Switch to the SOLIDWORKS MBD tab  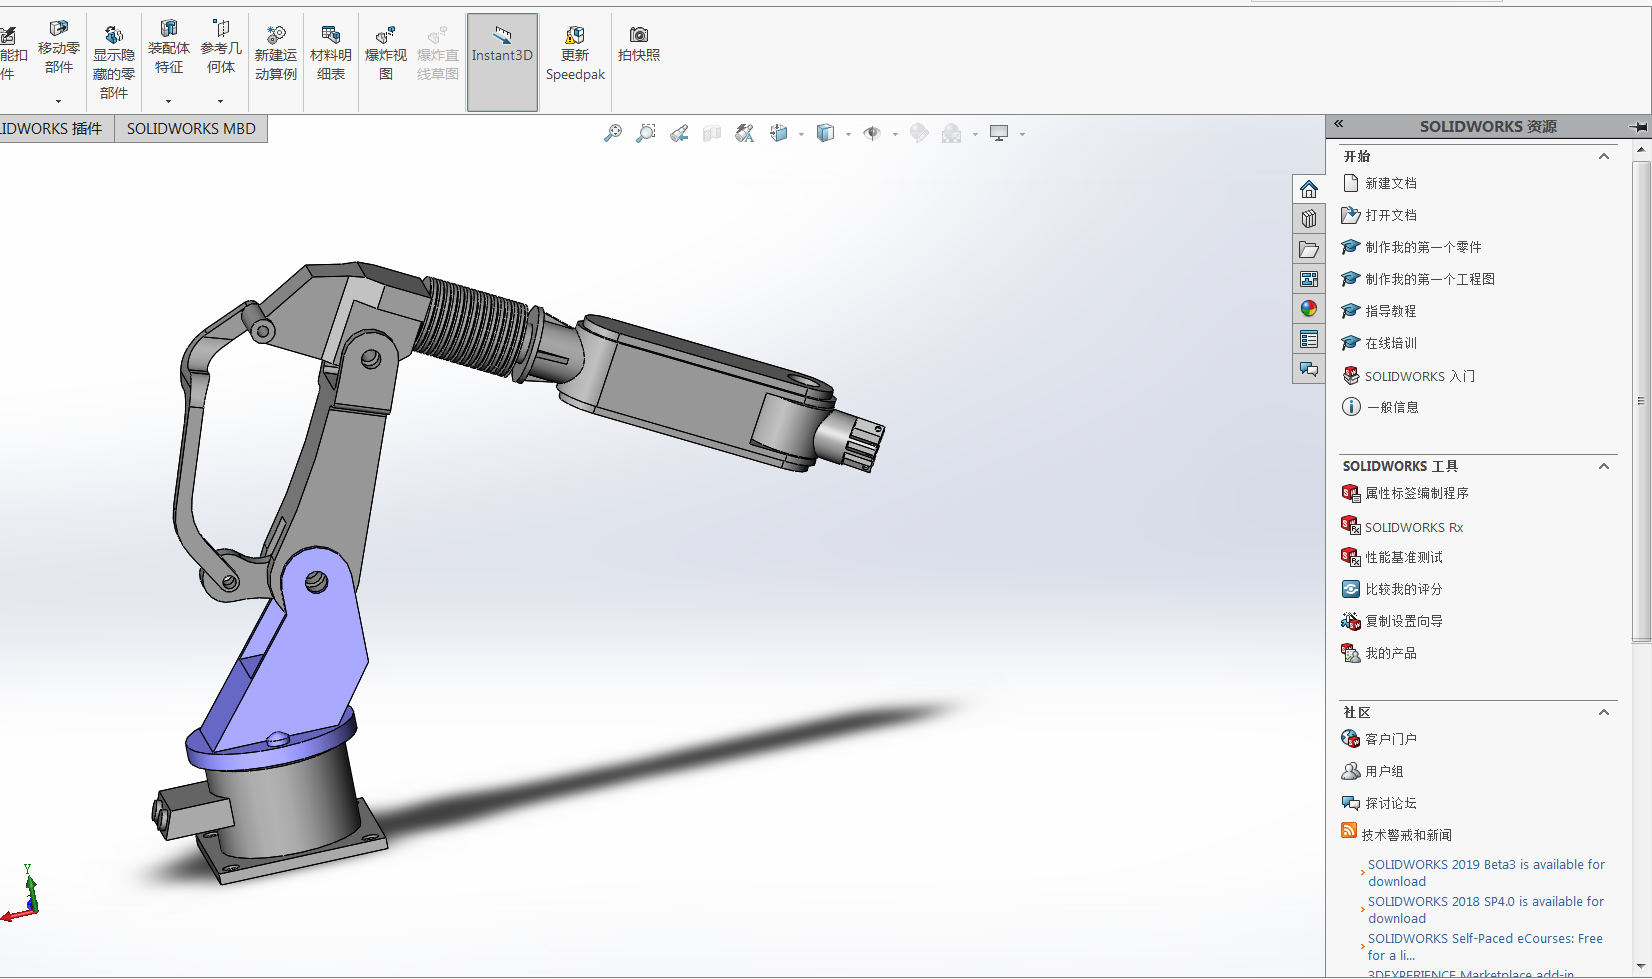[191, 129]
